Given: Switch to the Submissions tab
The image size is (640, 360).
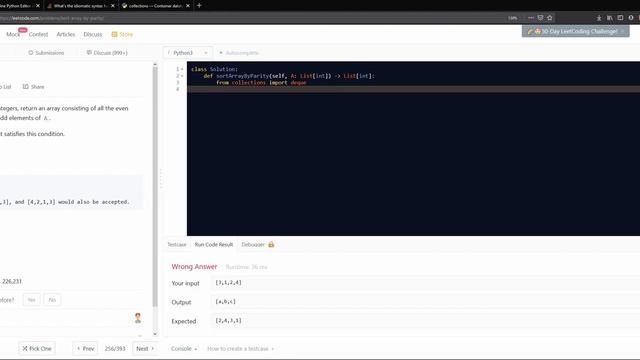Looking at the screenshot, I should click(46, 53).
